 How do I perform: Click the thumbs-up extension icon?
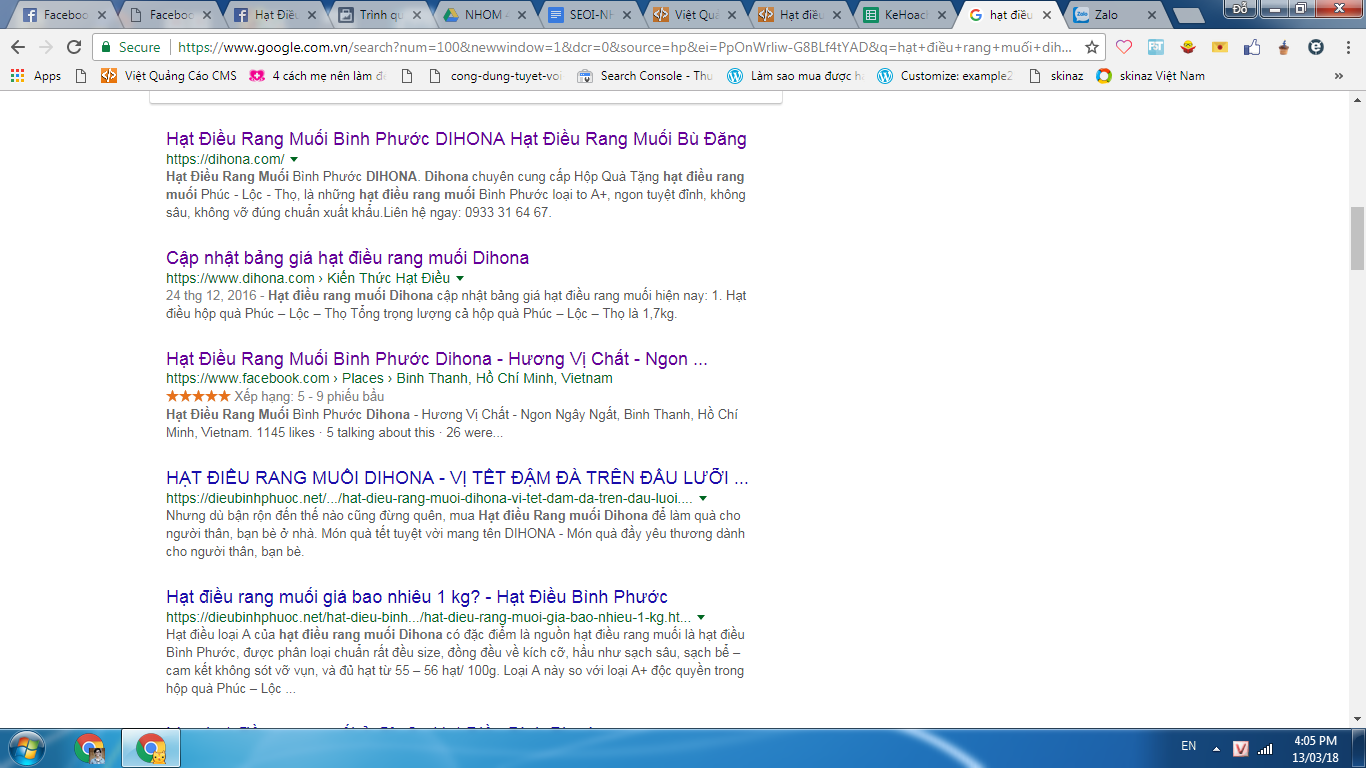[1252, 47]
